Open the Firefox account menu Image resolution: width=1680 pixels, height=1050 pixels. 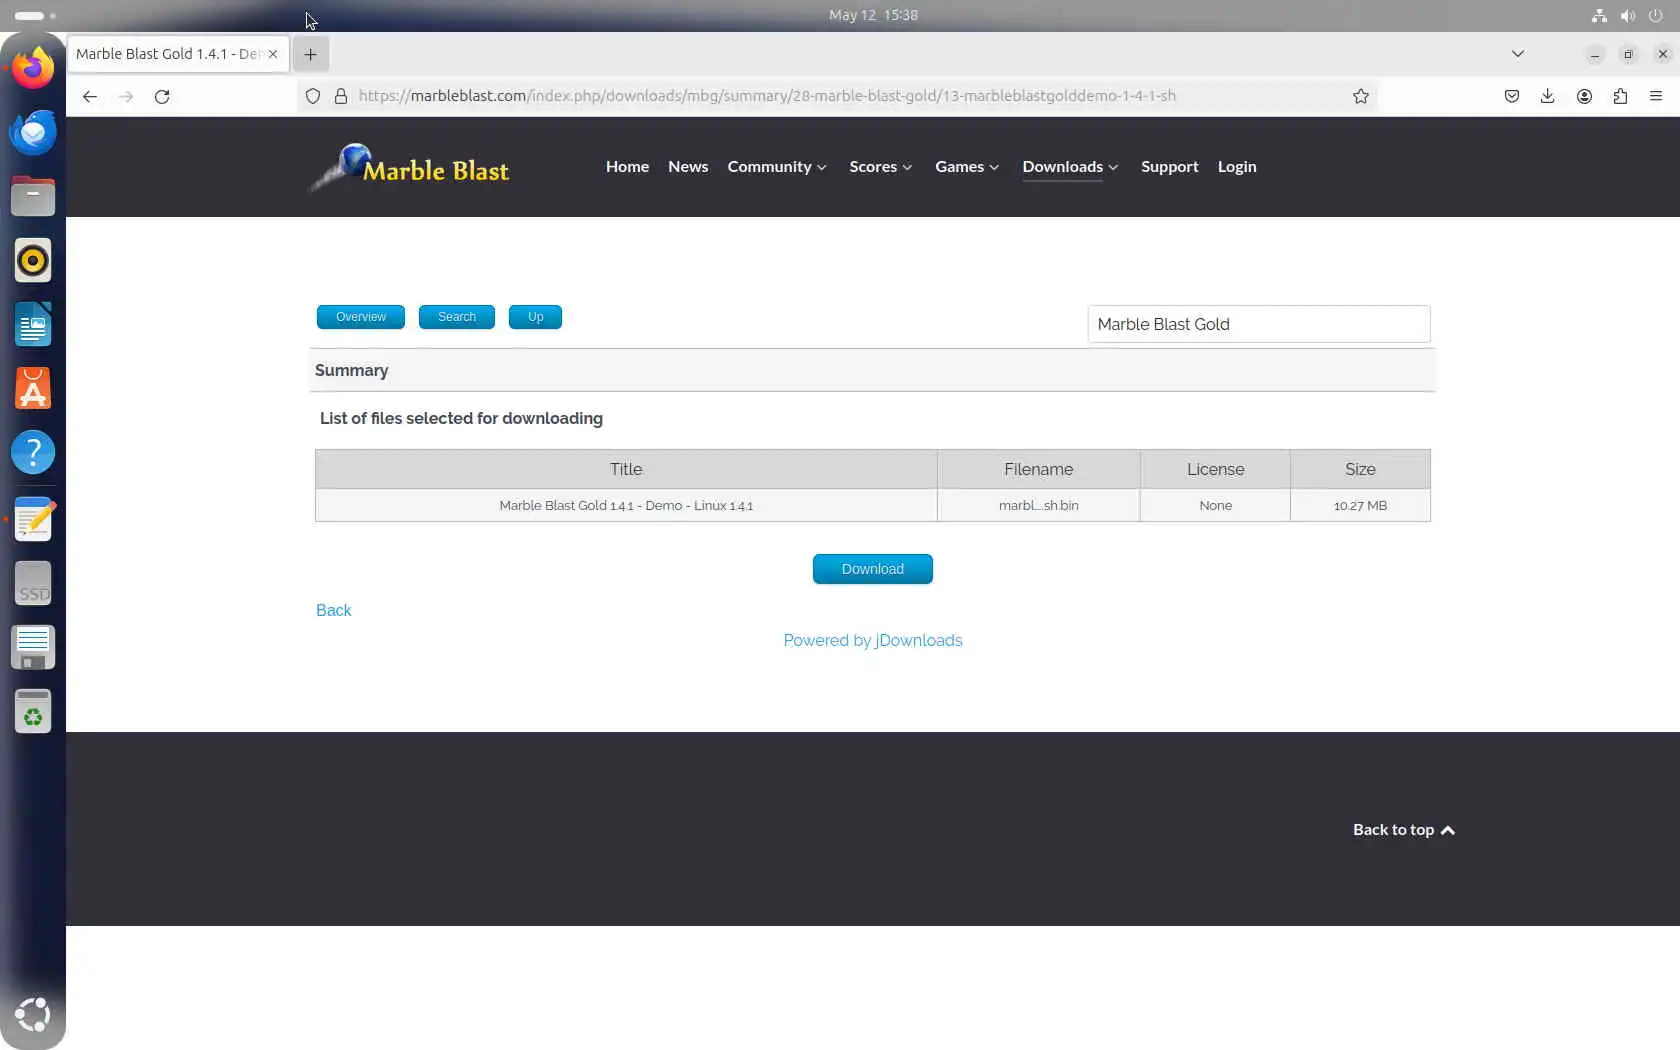(1584, 96)
